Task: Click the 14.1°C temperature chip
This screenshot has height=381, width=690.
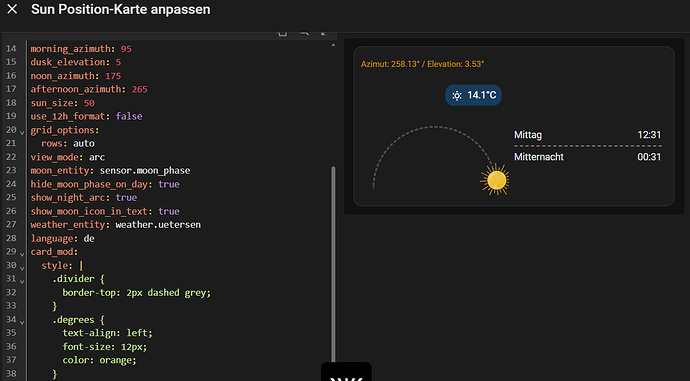Action: [473, 95]
